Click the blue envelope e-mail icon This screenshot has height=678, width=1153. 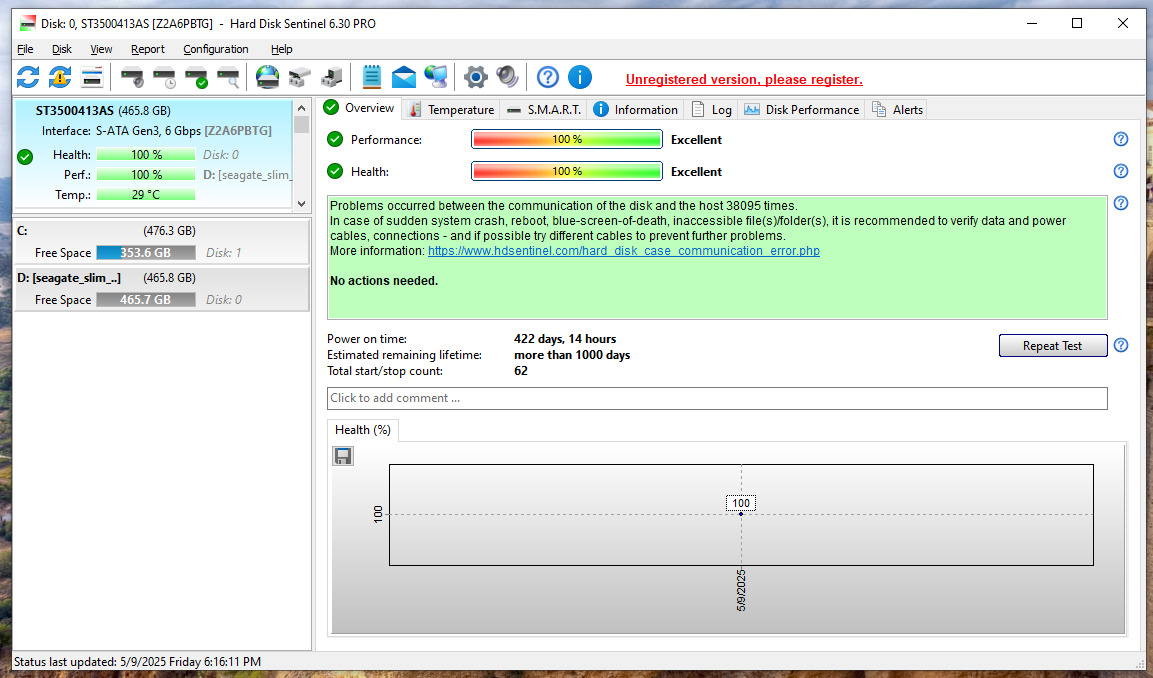(404, 76)
